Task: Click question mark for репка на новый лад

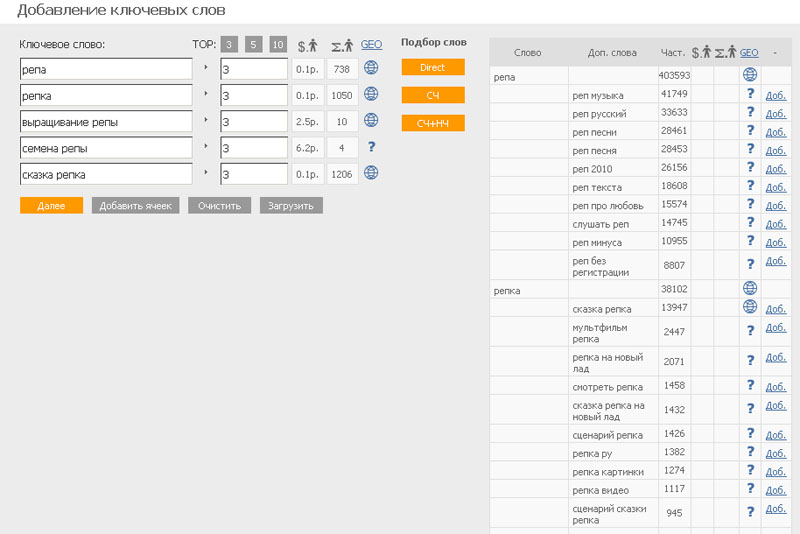Action: coord(750,361)
